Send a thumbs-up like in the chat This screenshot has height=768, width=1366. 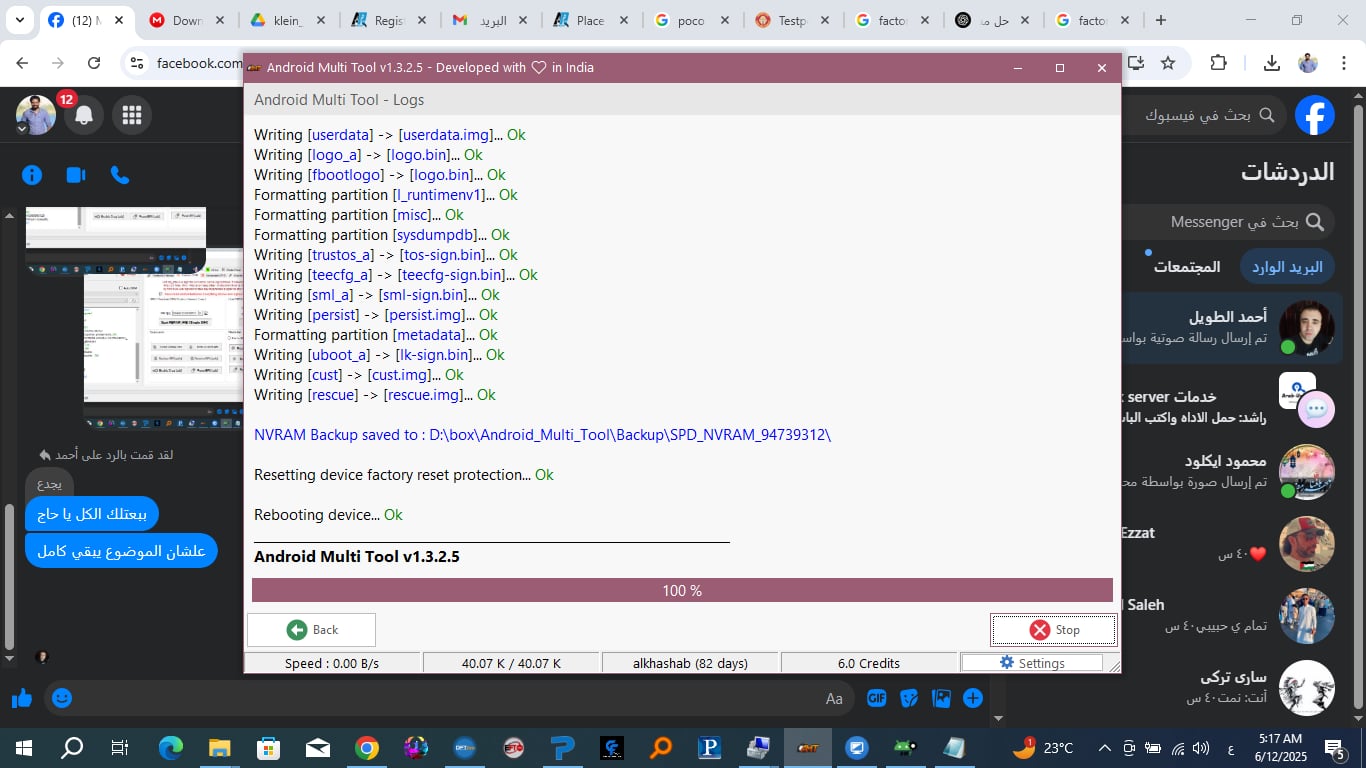click(x=22, y=699)
